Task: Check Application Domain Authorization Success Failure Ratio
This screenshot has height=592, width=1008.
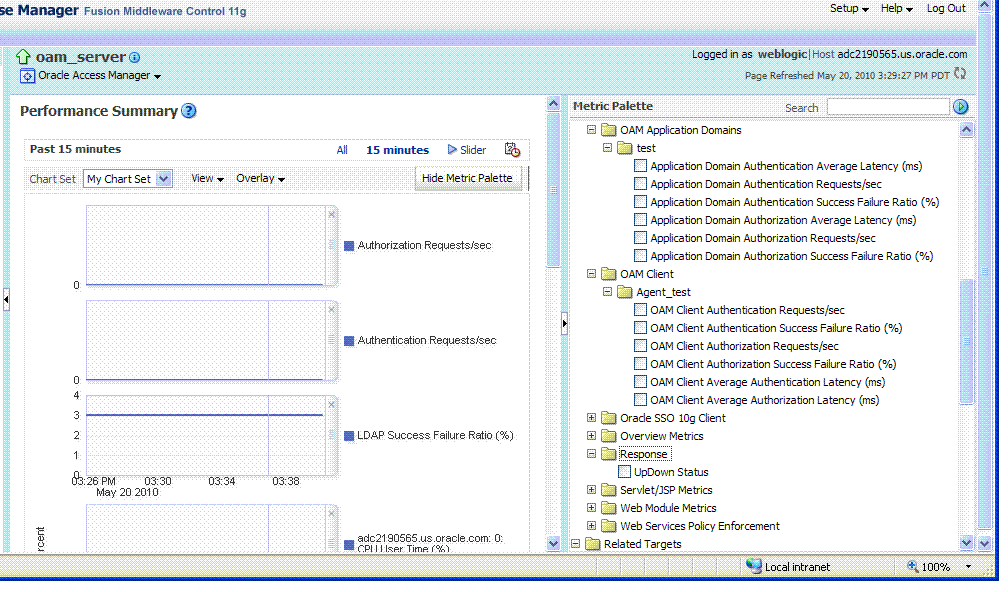Action: 640,256
